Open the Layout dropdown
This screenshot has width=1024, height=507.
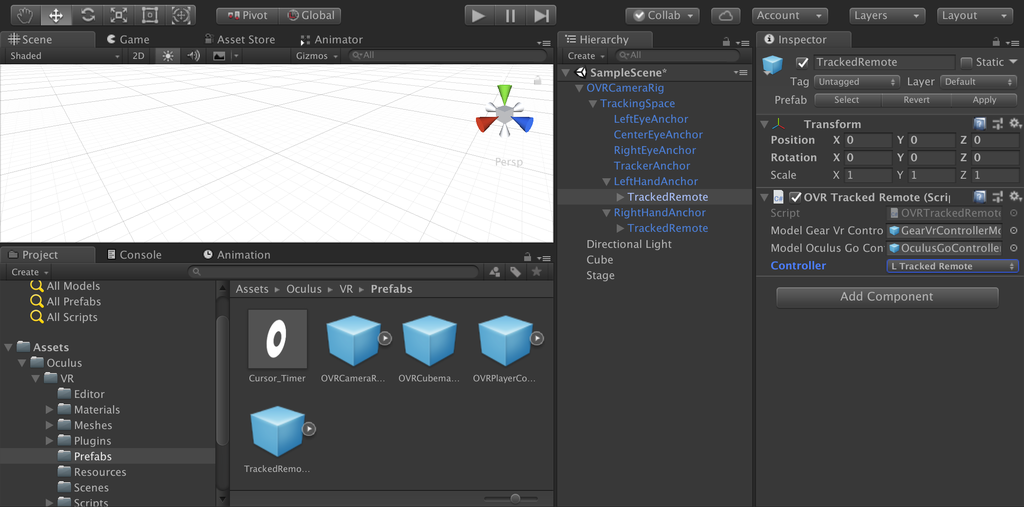click(974, 15)
